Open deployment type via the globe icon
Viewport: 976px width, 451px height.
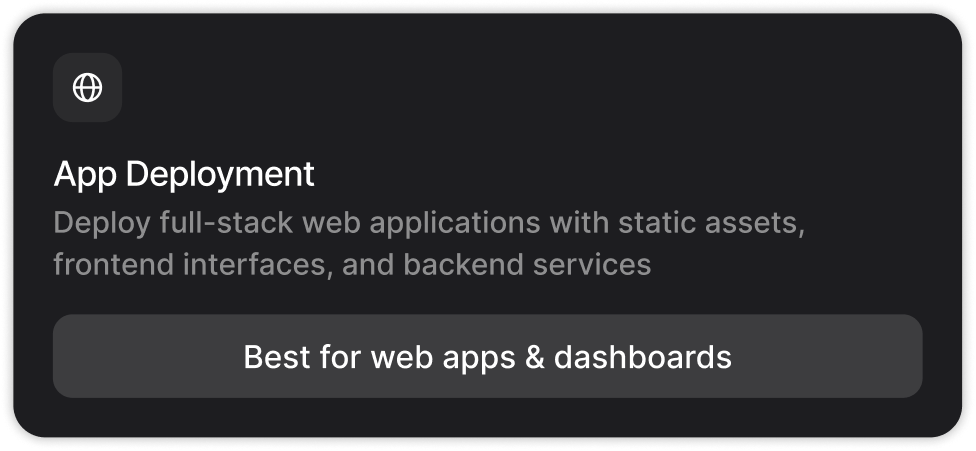[88, 88]
